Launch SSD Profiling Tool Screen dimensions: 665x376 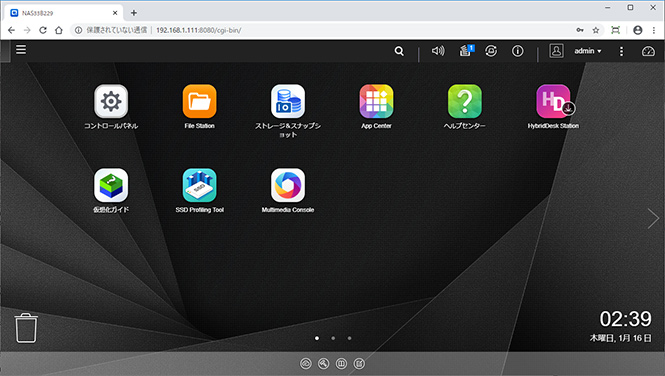click(199, 185)
